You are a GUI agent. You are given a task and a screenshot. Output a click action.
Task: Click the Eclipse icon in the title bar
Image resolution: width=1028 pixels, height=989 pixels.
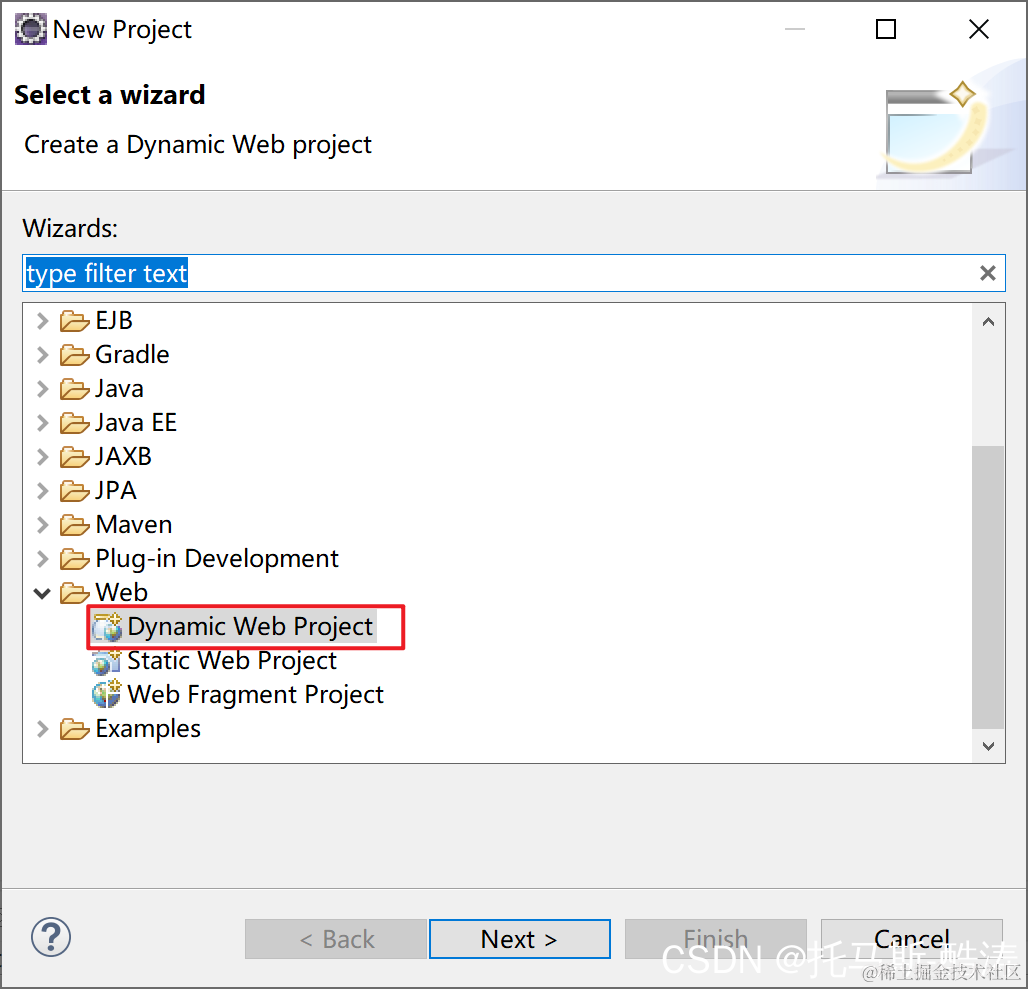30,29
